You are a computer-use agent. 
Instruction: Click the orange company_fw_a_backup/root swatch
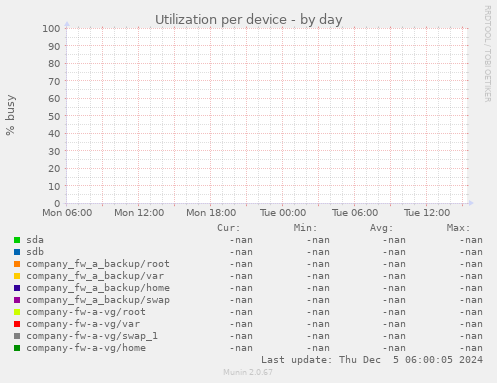(x=17, y=264)
